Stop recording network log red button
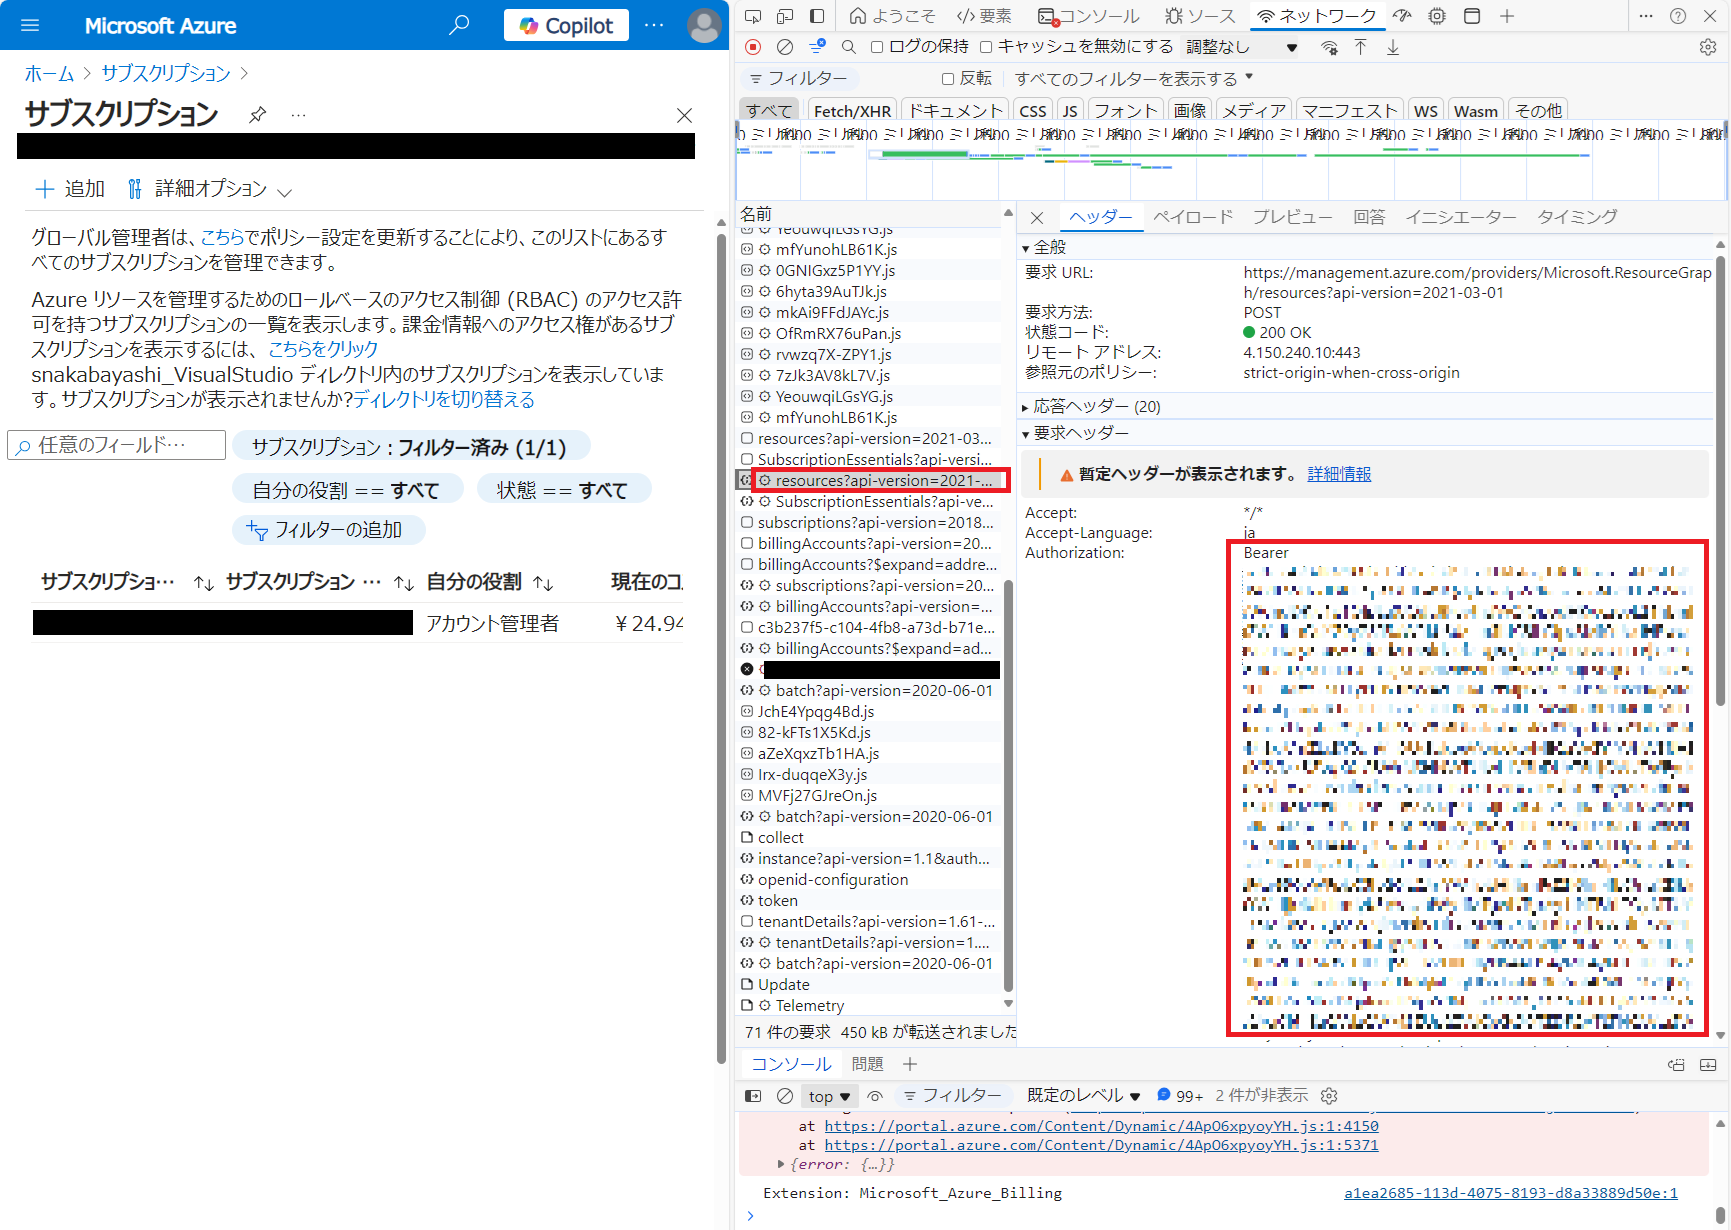This screenshot has height=1230, width=1731. pos(754,47)
